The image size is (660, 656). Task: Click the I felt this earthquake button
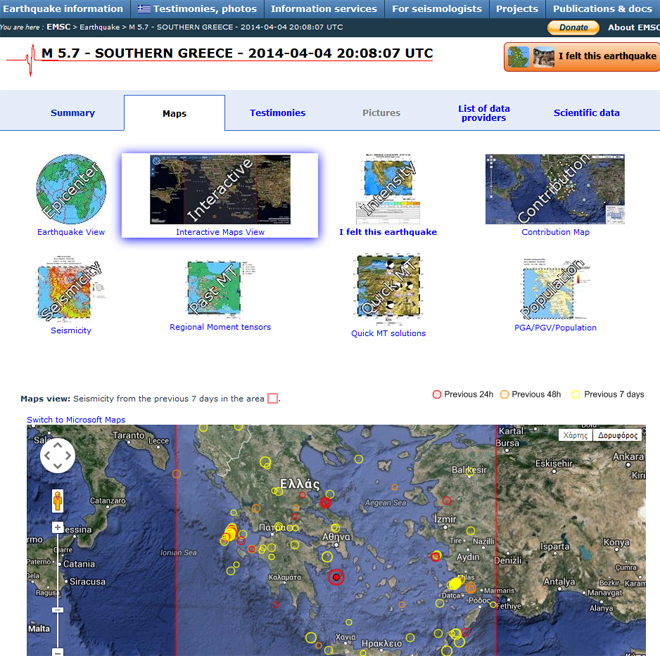point(582,56)
